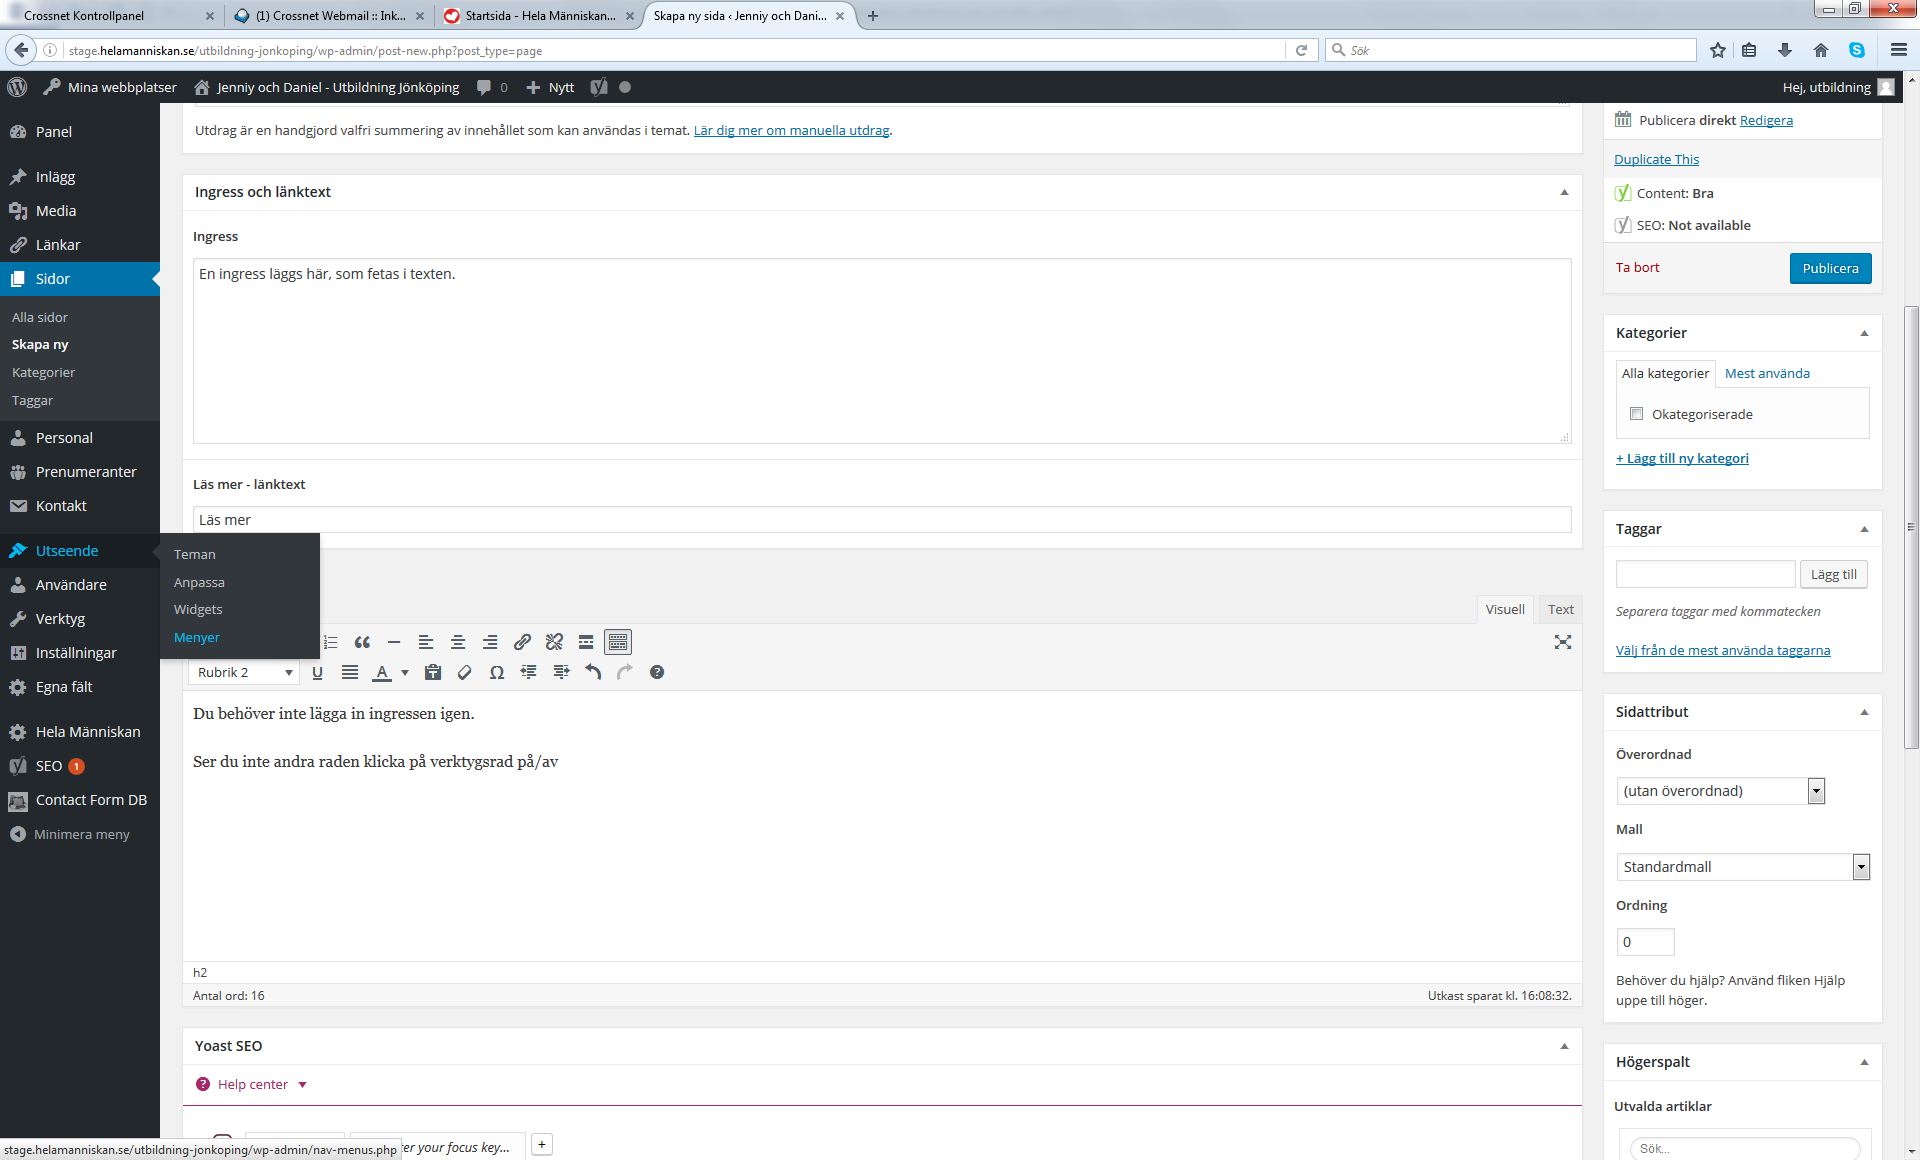
Task: Click the Lägg till ny kategori link
Action: pos(1681,457)
